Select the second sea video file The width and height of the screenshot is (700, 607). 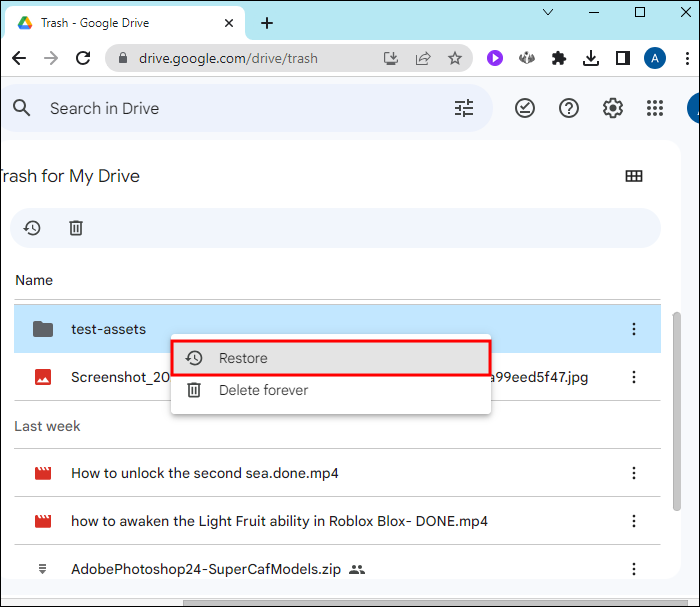tap(205, 473)
